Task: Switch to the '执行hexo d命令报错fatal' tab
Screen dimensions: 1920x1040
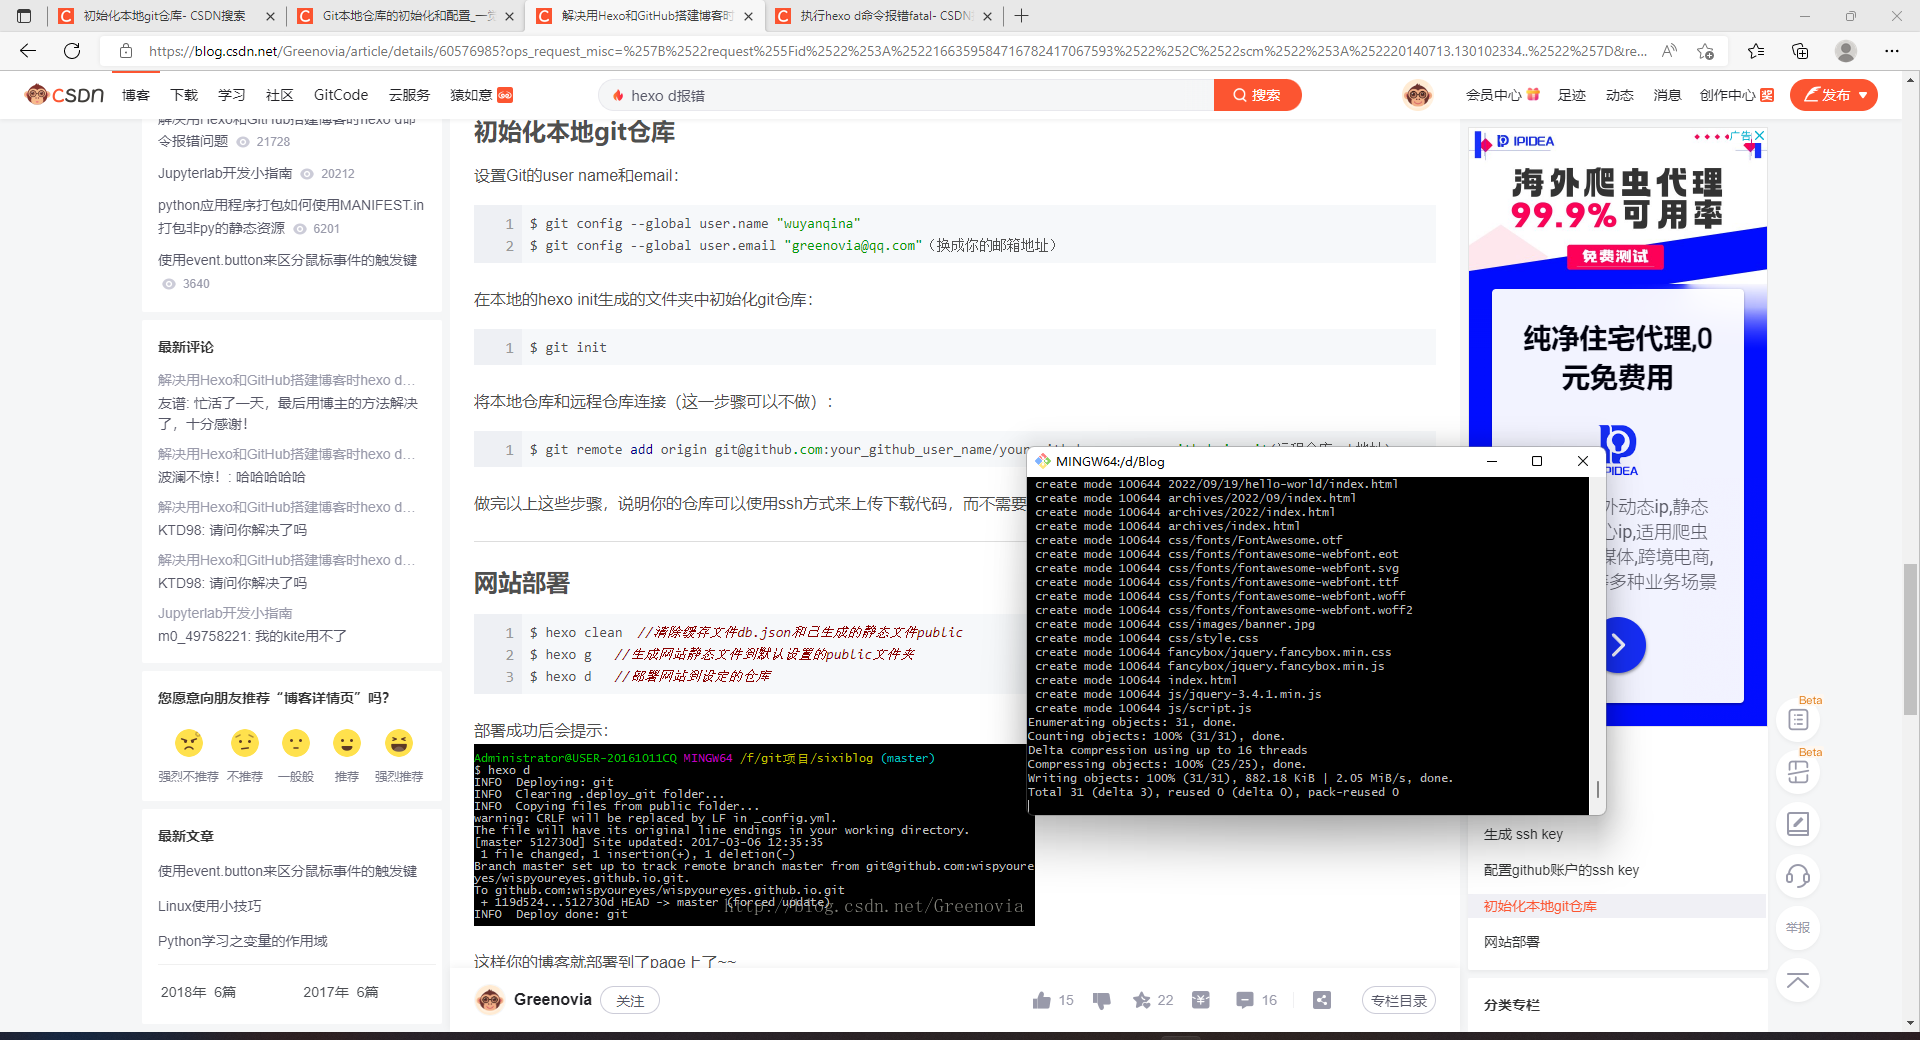Action: [884, 16]
